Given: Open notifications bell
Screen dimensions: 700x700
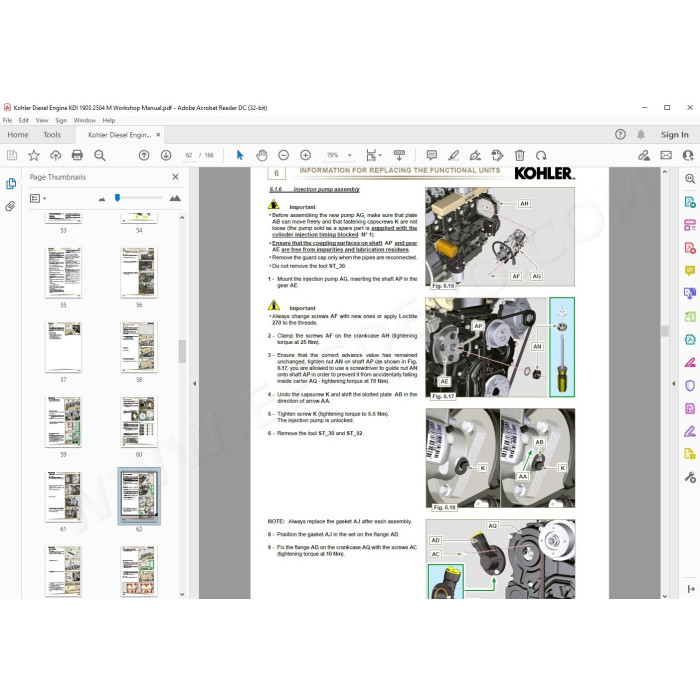Looking at the screenshot, I should (641, 134).
